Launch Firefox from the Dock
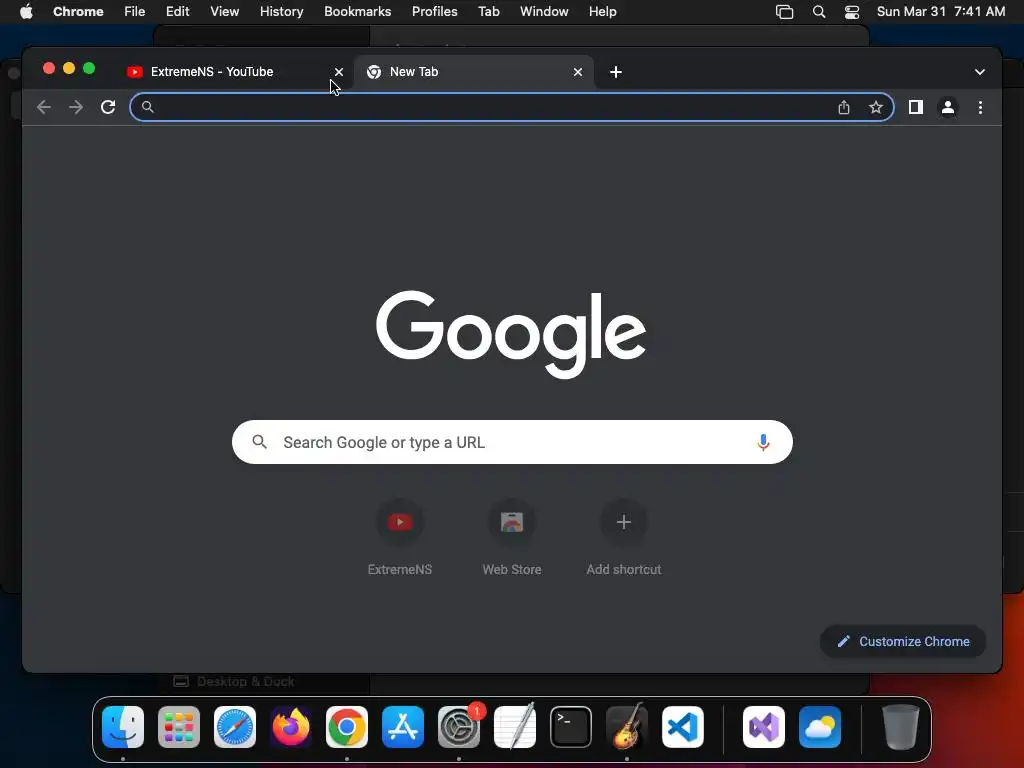Image resolution: width=1024 pixels, height=768 pixels. click(291, 727)
